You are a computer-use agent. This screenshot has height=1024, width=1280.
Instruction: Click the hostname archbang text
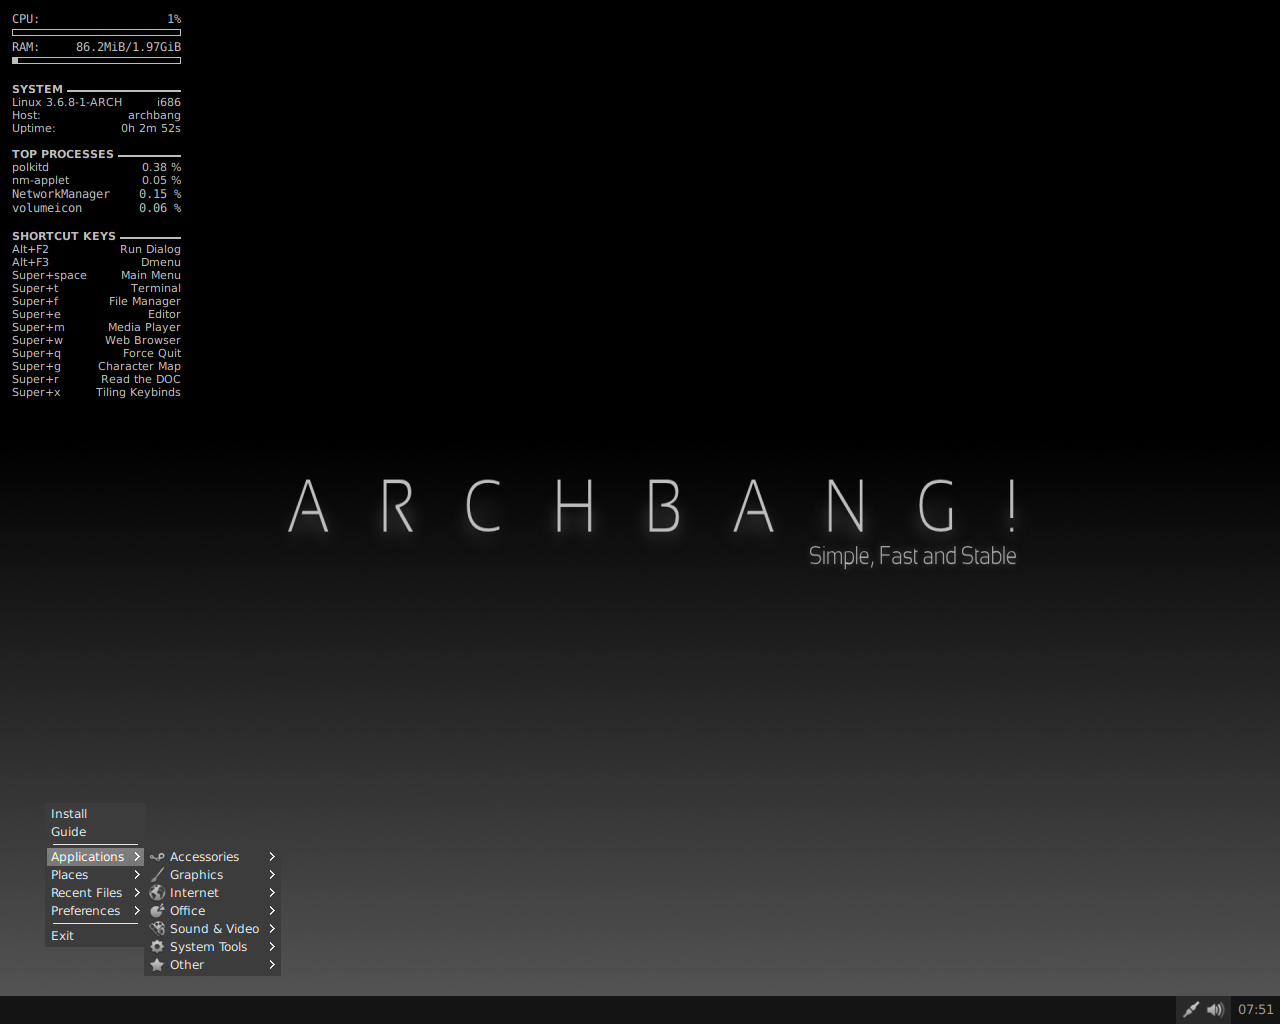[154, 115]
